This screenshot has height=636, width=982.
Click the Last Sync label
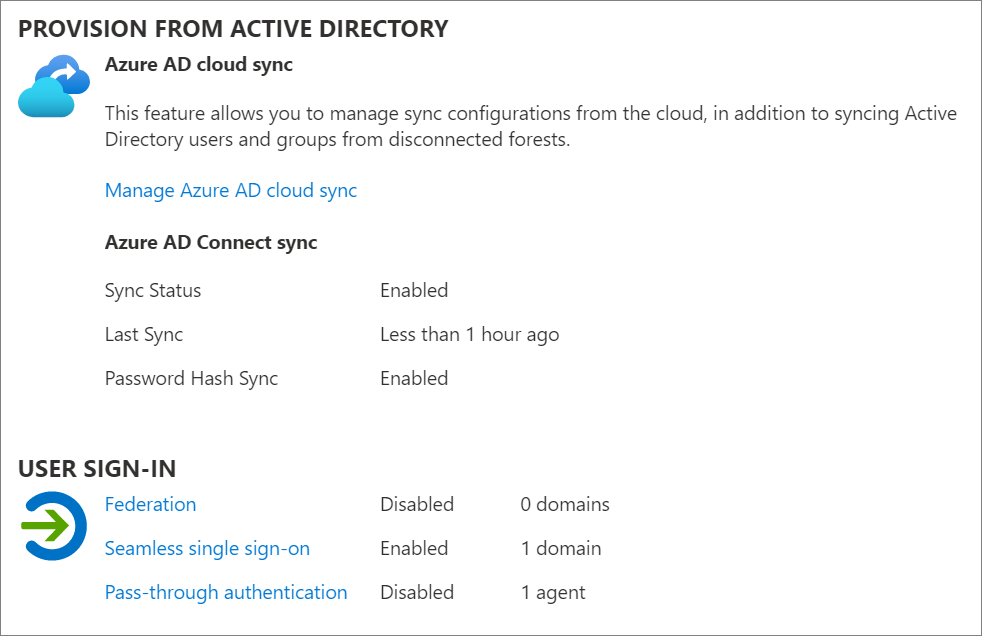144,334
